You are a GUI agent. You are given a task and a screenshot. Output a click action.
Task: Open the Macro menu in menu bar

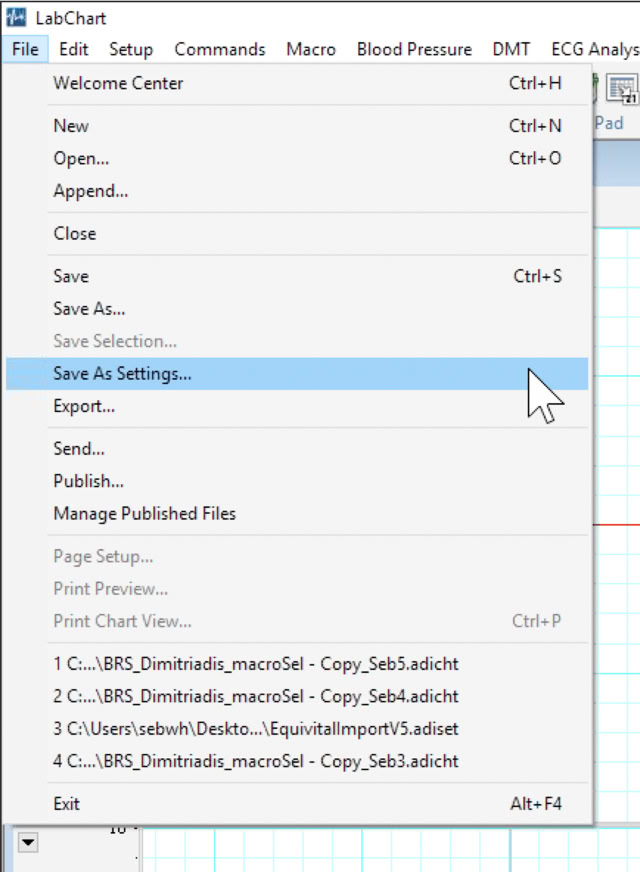point(311,49)
